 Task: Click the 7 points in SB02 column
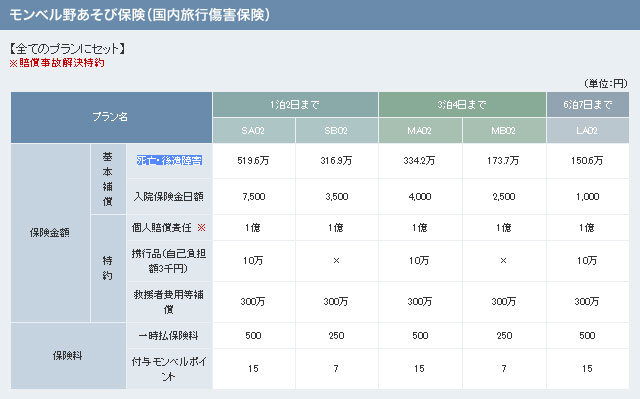point(336,369)
